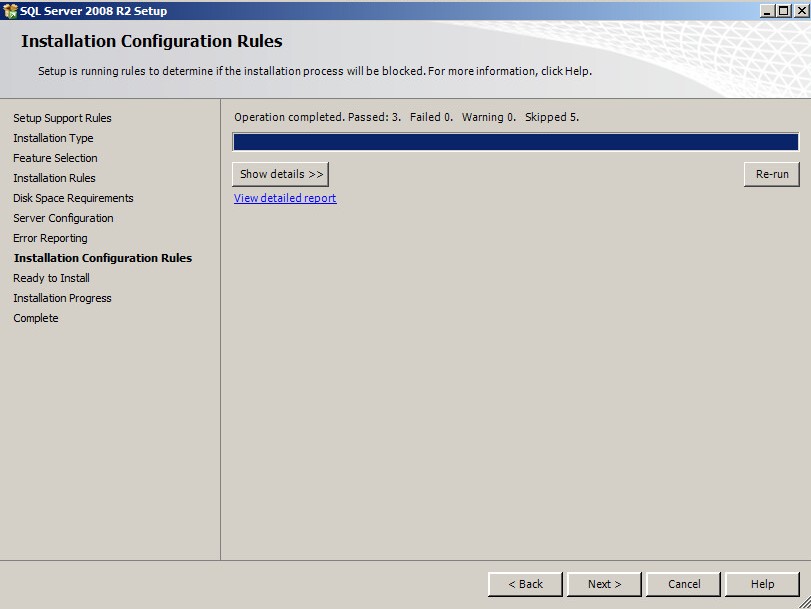Viewport: 811px width, 609px height.
Task: Select Server Configuration step
Action: [63, 218]
